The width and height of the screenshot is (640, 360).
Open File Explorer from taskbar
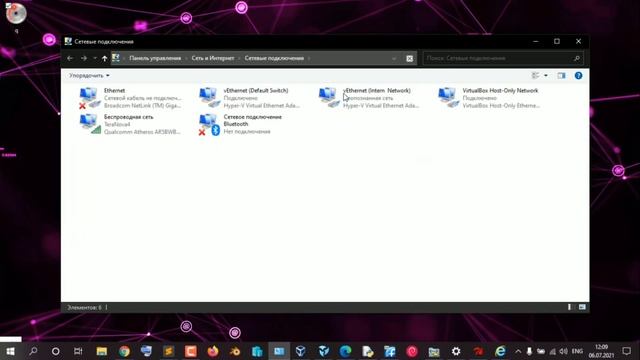(x=102, y=351)
